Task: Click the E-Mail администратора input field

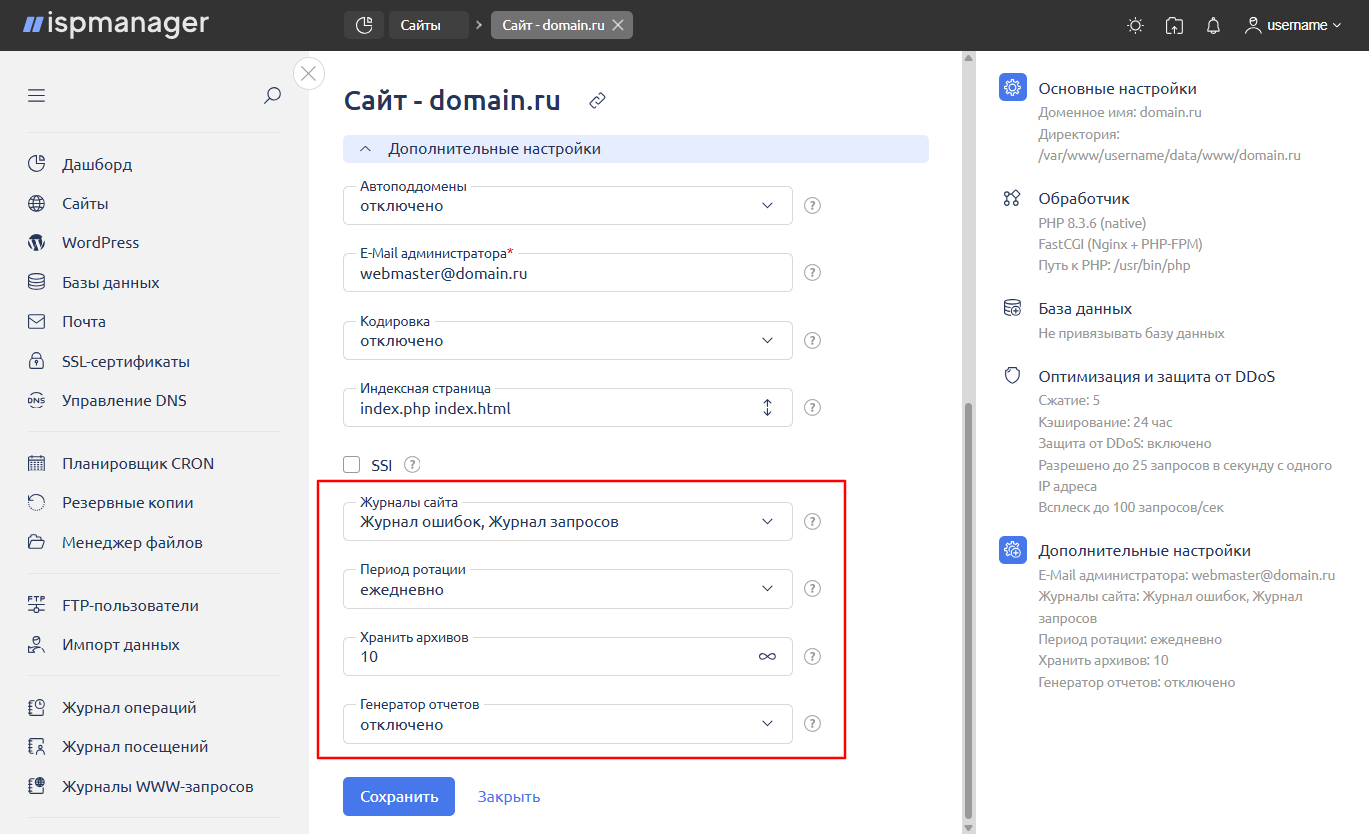Action: click(567, 272)
